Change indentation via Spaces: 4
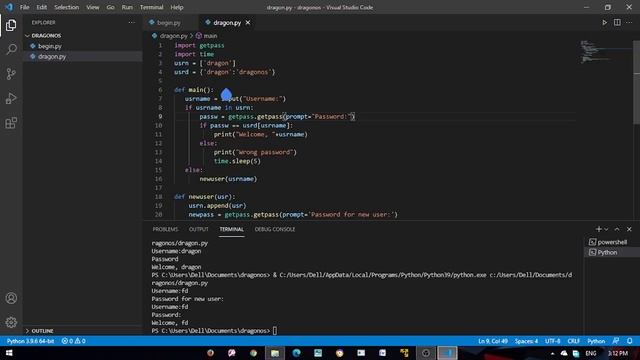Screen dimensions: 640x360 [x=526, y=341]
